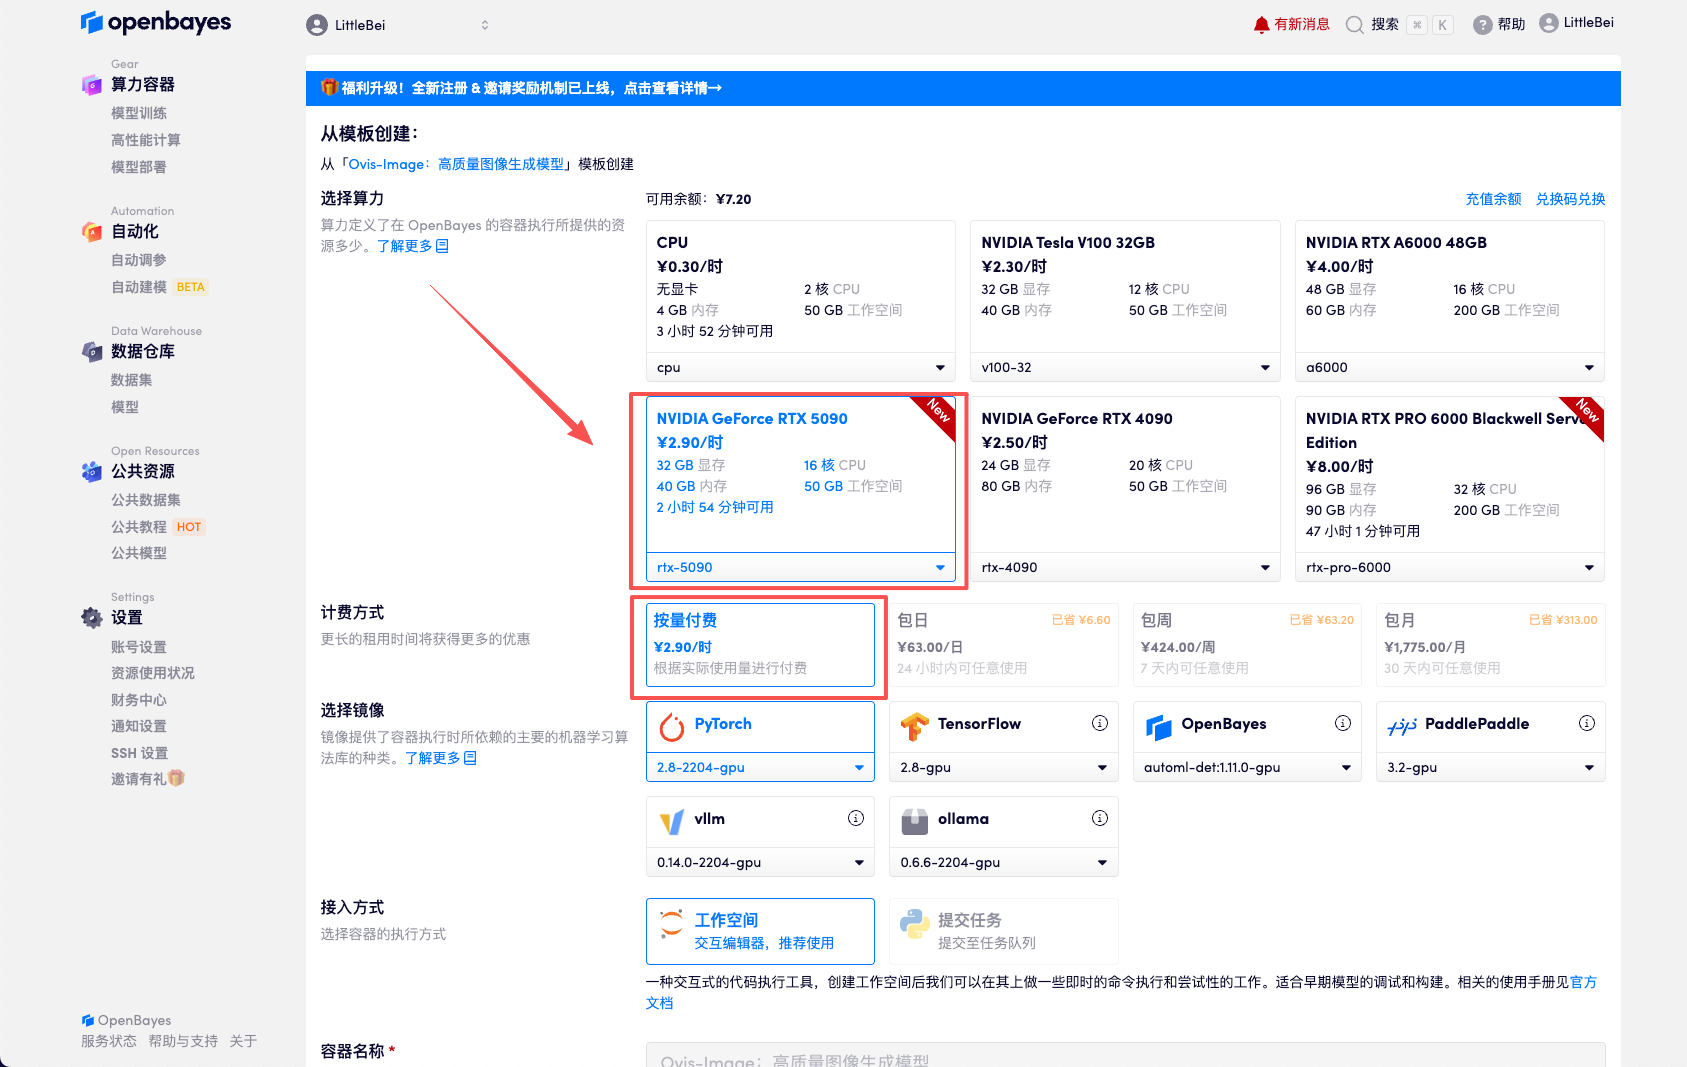Click OpenBayes image info icon
This screenshot has width=1687, height=1067.
pos(1343,723)
